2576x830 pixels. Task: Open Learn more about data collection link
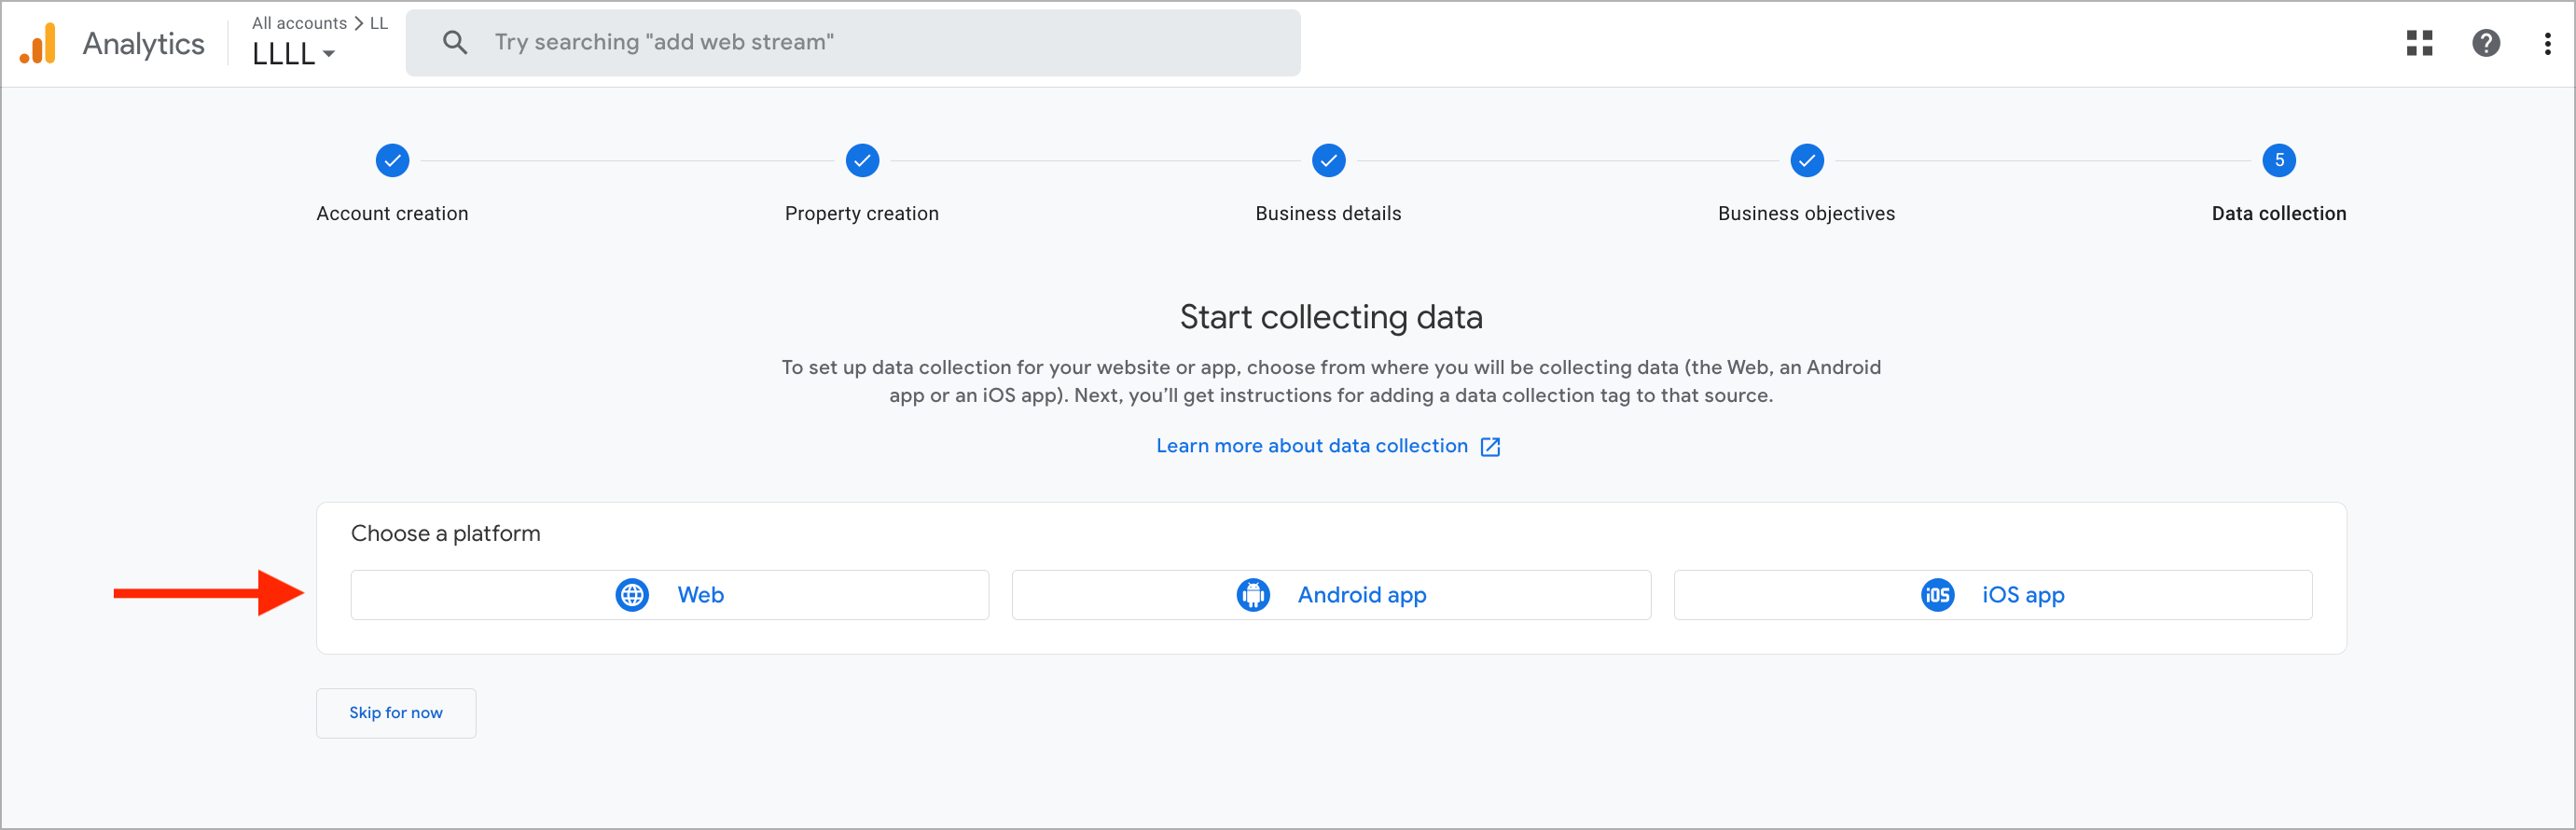[x=1312, y=446]
